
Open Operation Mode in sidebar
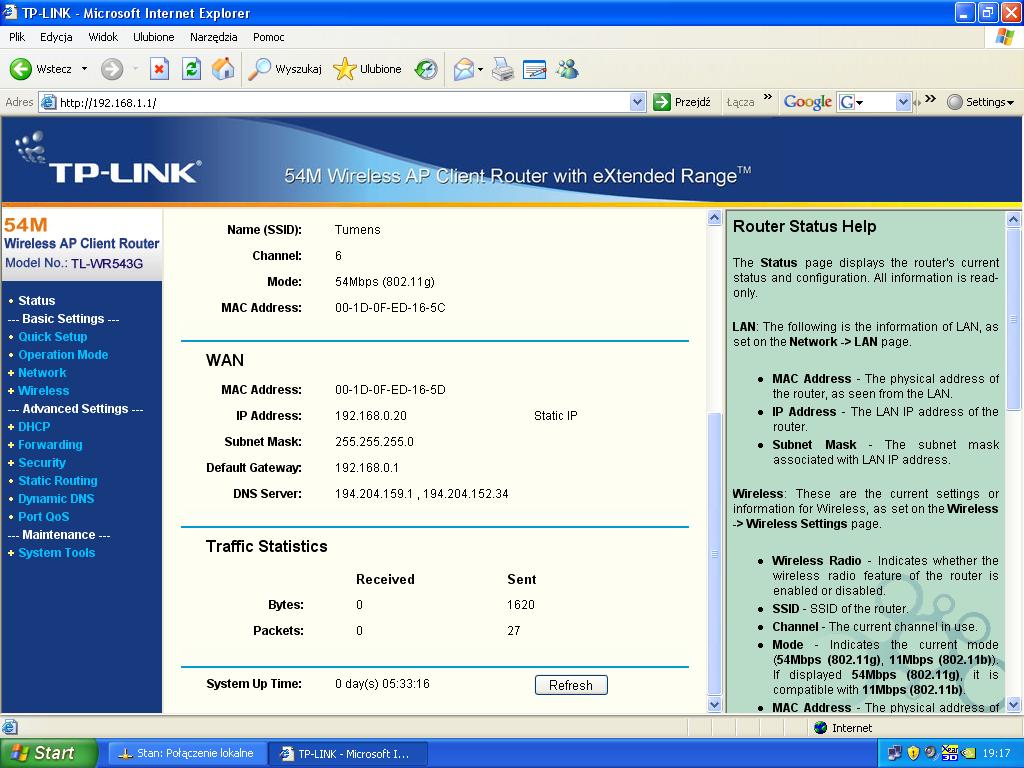point(63,355)
